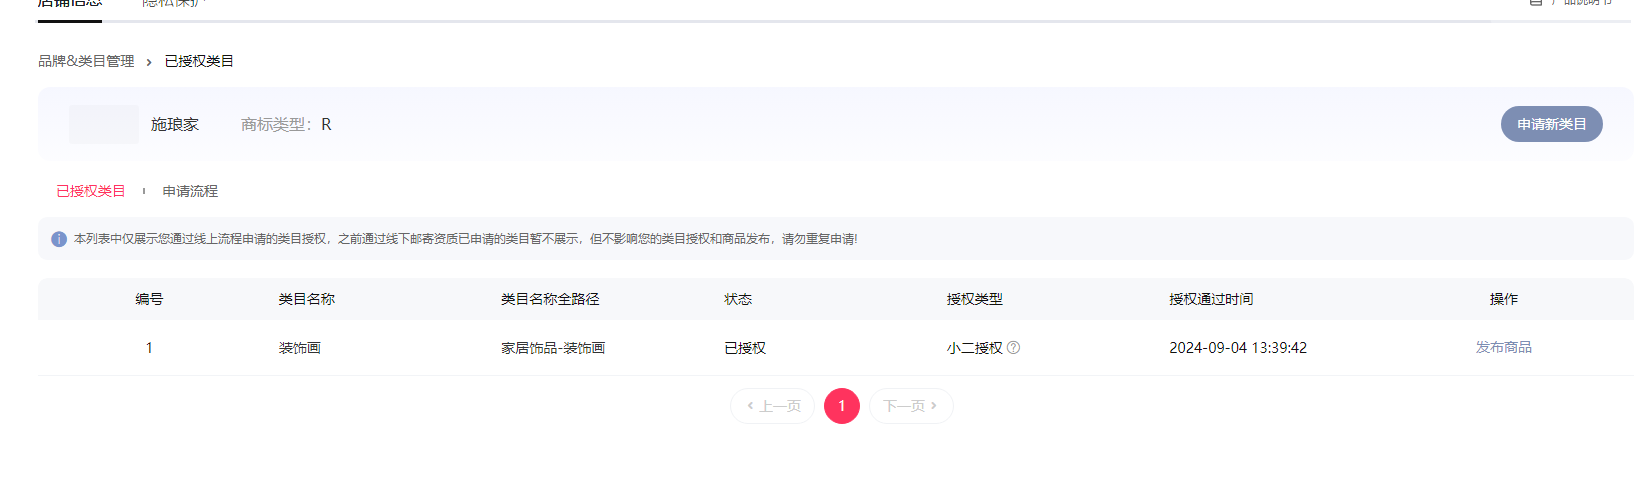Click the 家居饰品-装饰画 full path cell
Screen dimensions: 1634x502
pyautogui.click(x=553, y=348)
